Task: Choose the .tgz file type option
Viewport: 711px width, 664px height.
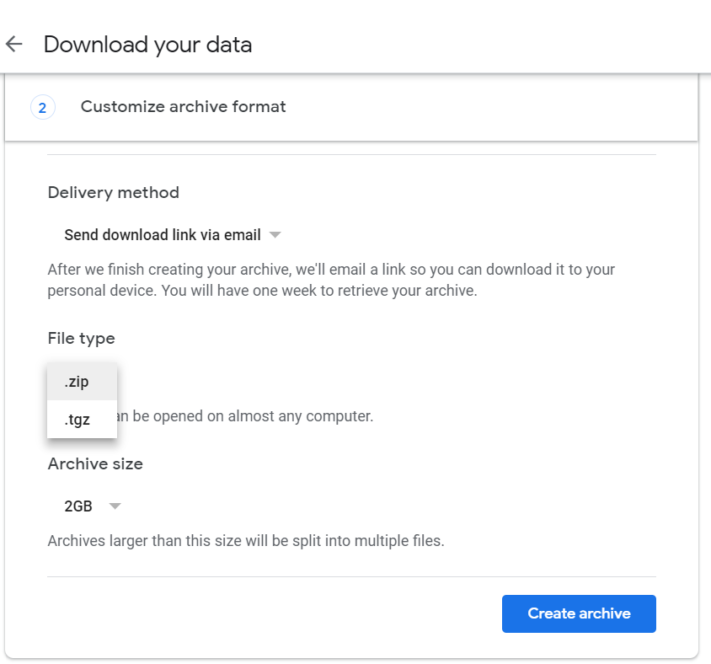Action: point(77,419)
